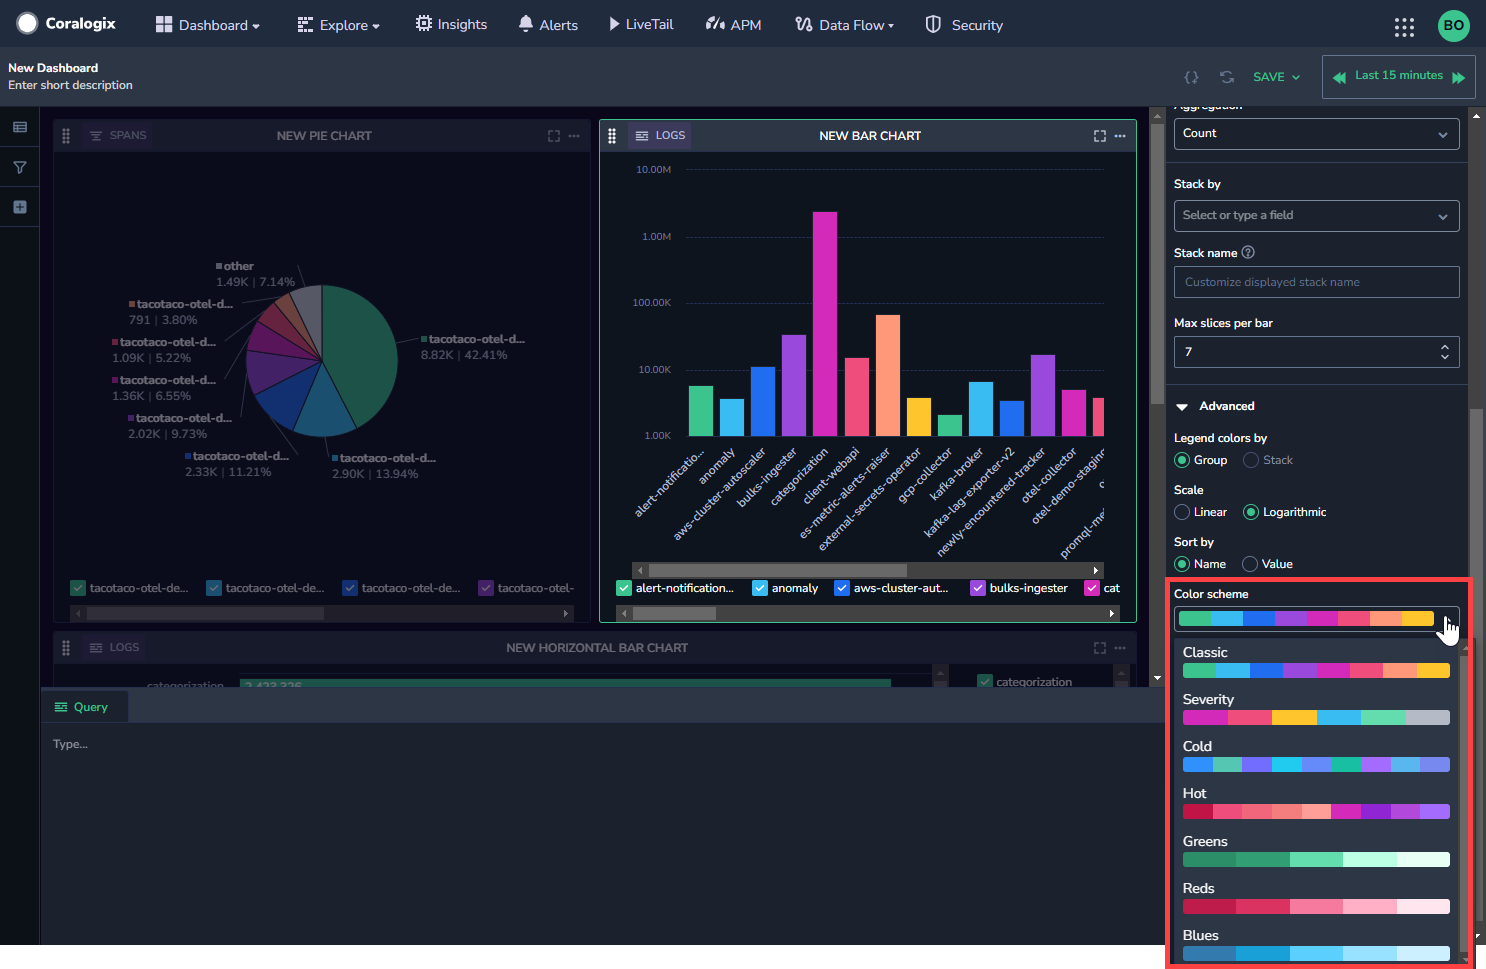Toggle alert-notification legend checkbox
Image resolution: width=1486 pixels, height=969 pixels.
[624, 588]
